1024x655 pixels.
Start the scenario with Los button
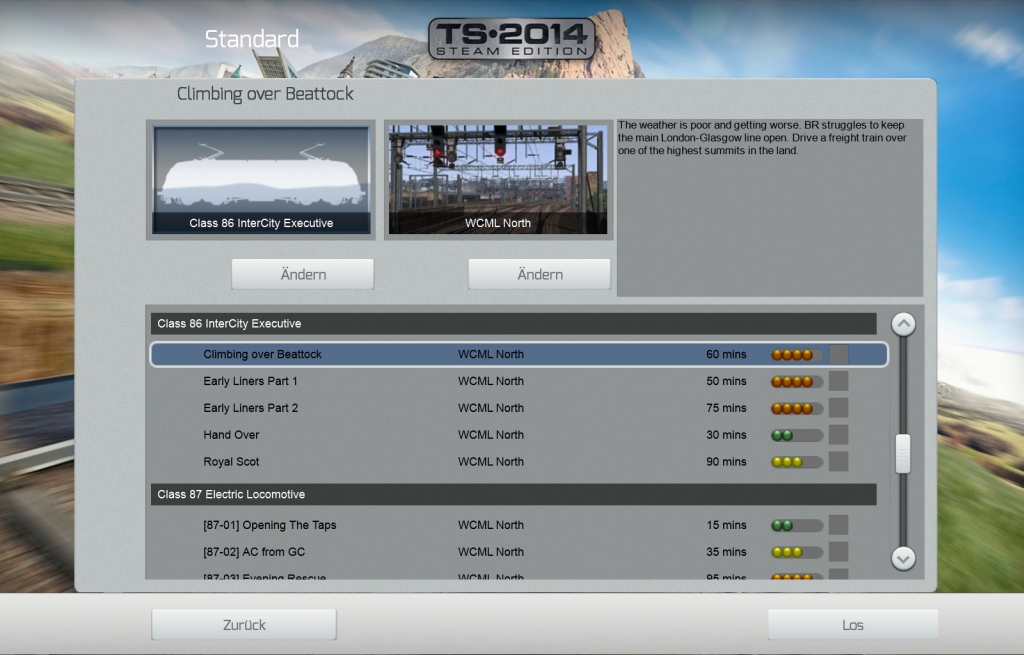coord(853,625)
